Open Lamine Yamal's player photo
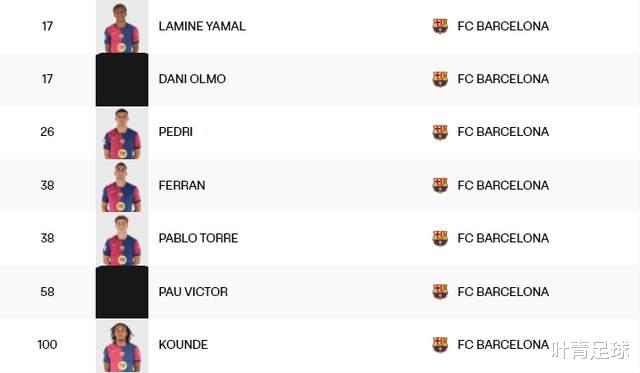The height and width of the screenshot is (373, 640). [122, 27]
